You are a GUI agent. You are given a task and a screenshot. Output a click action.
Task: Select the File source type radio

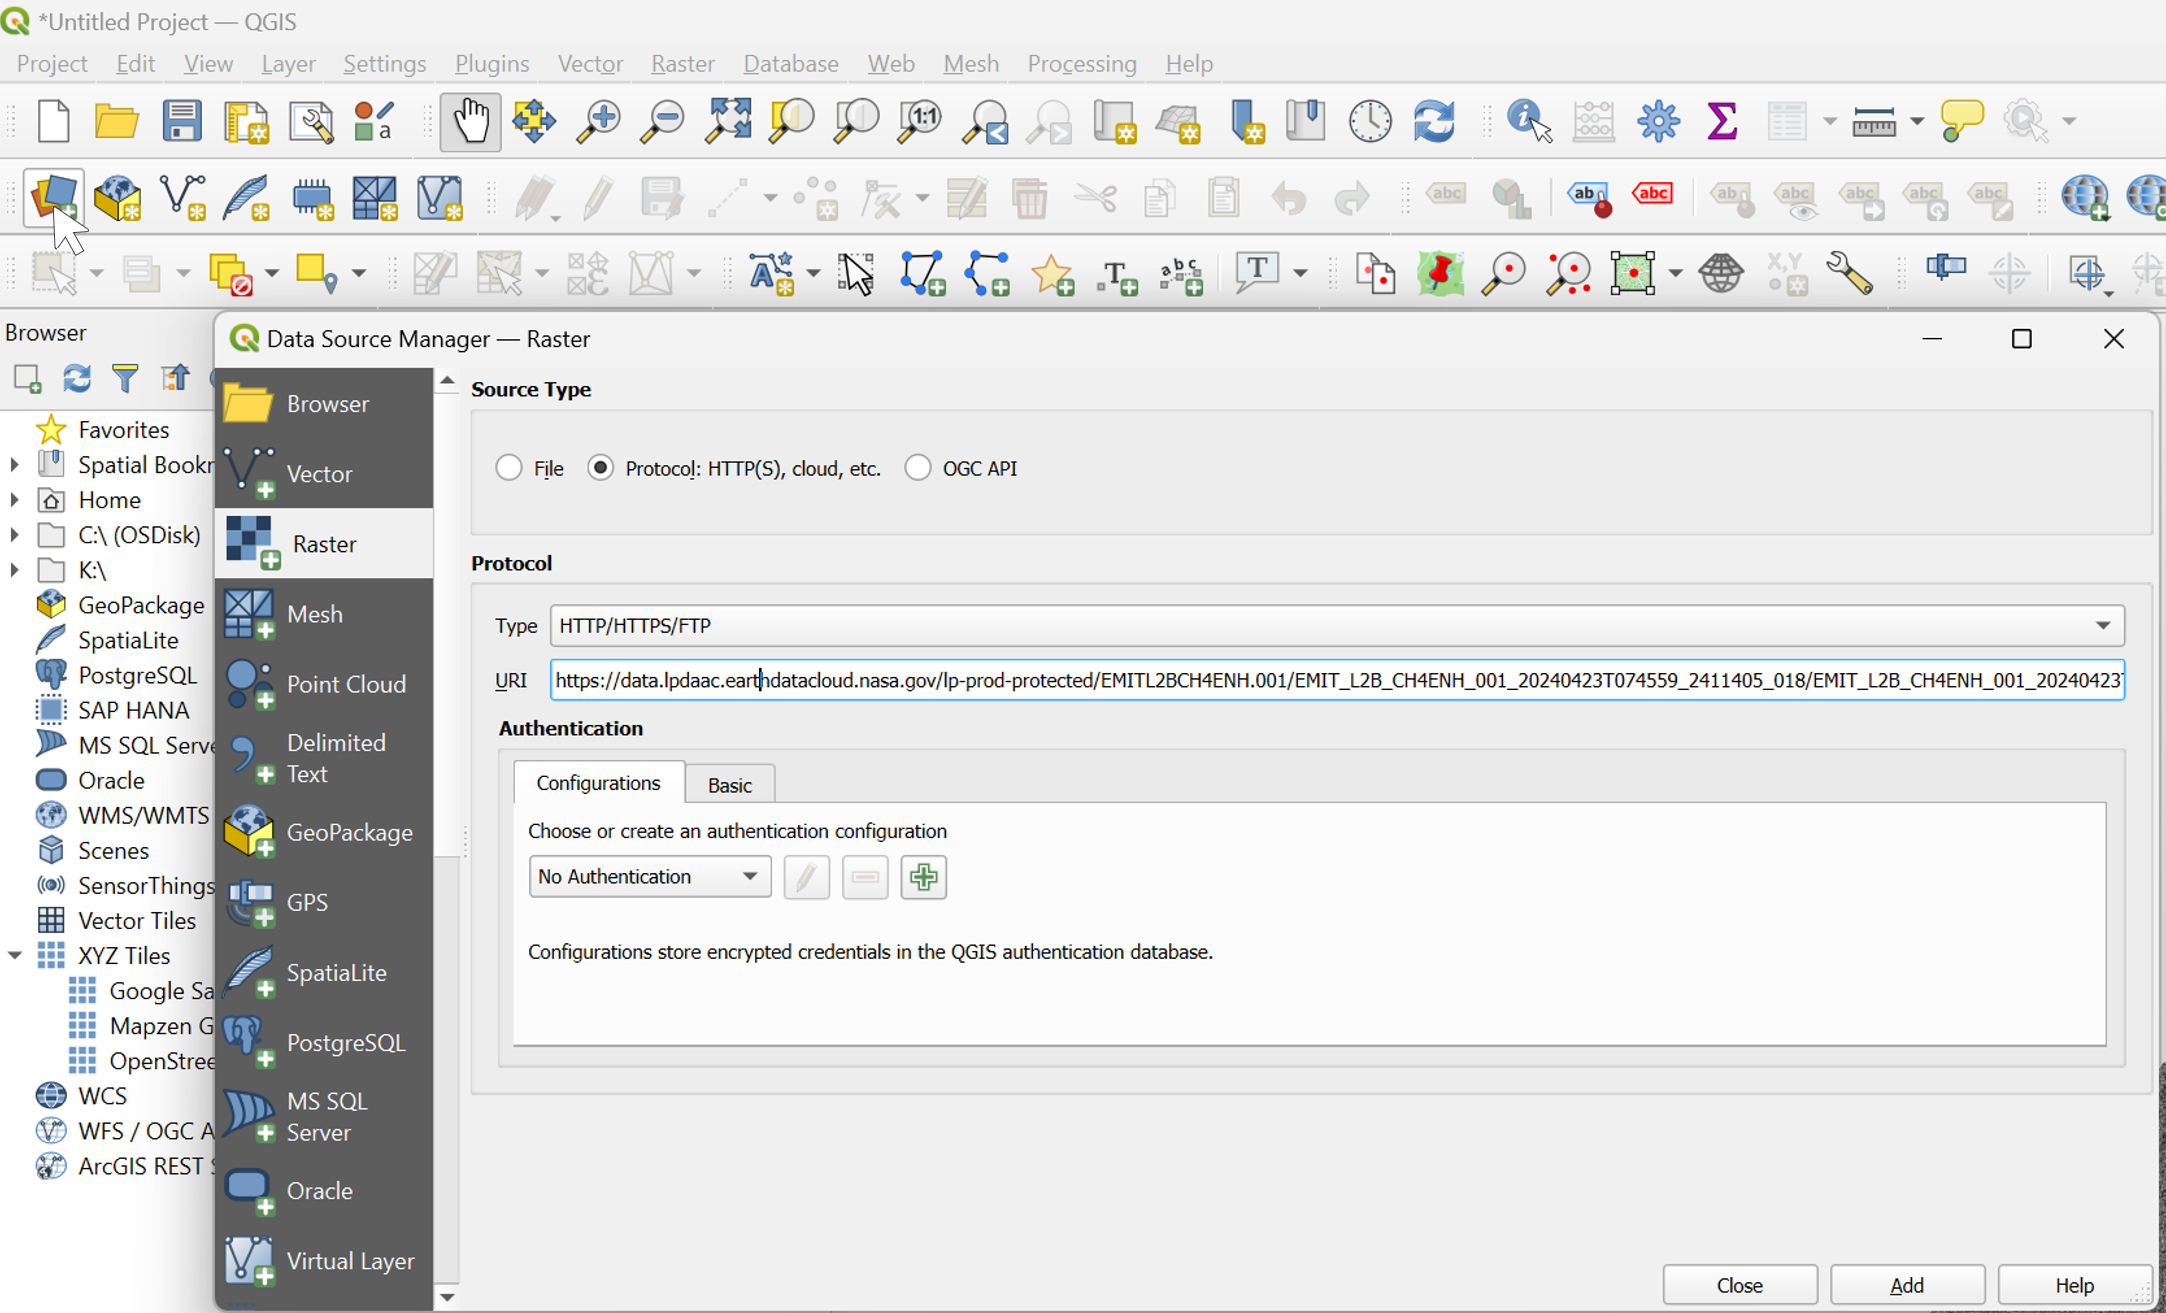(x=509, y=468)
